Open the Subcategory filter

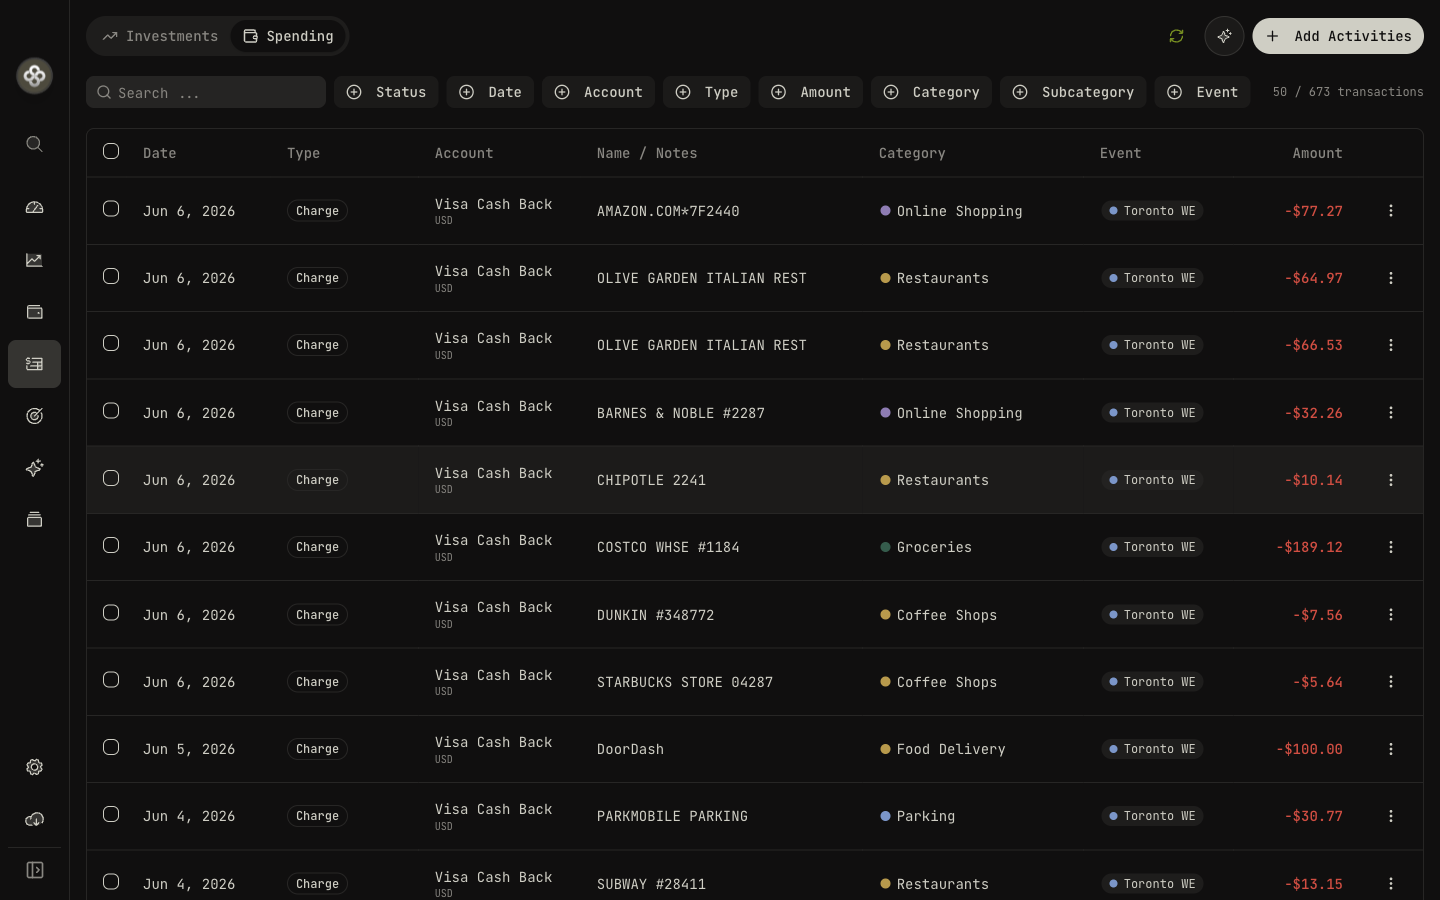pyautogui.click(x=1073, y=92)
